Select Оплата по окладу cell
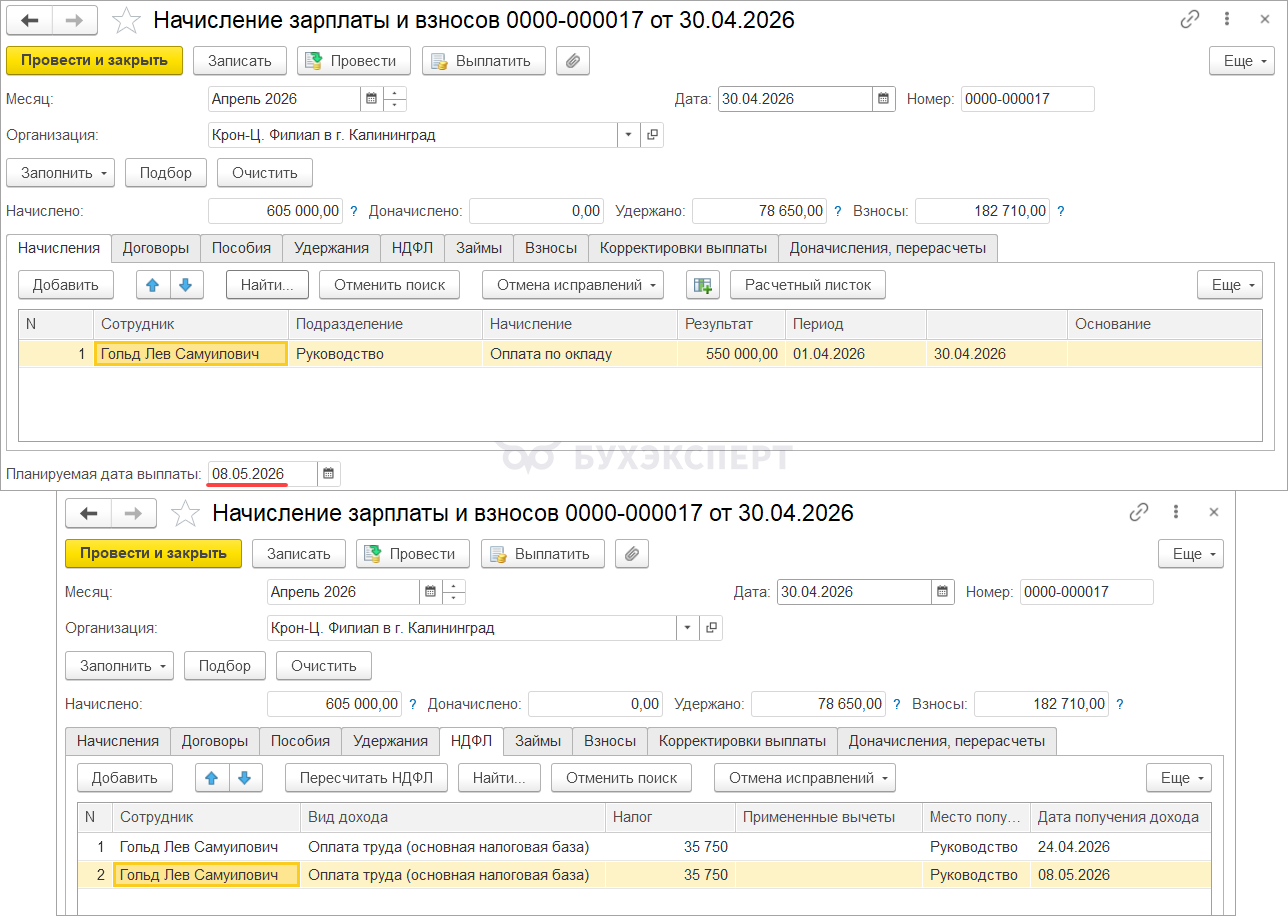Image resolution: width=1288 pixels, height=916 pixels. (x=580, y=354)
